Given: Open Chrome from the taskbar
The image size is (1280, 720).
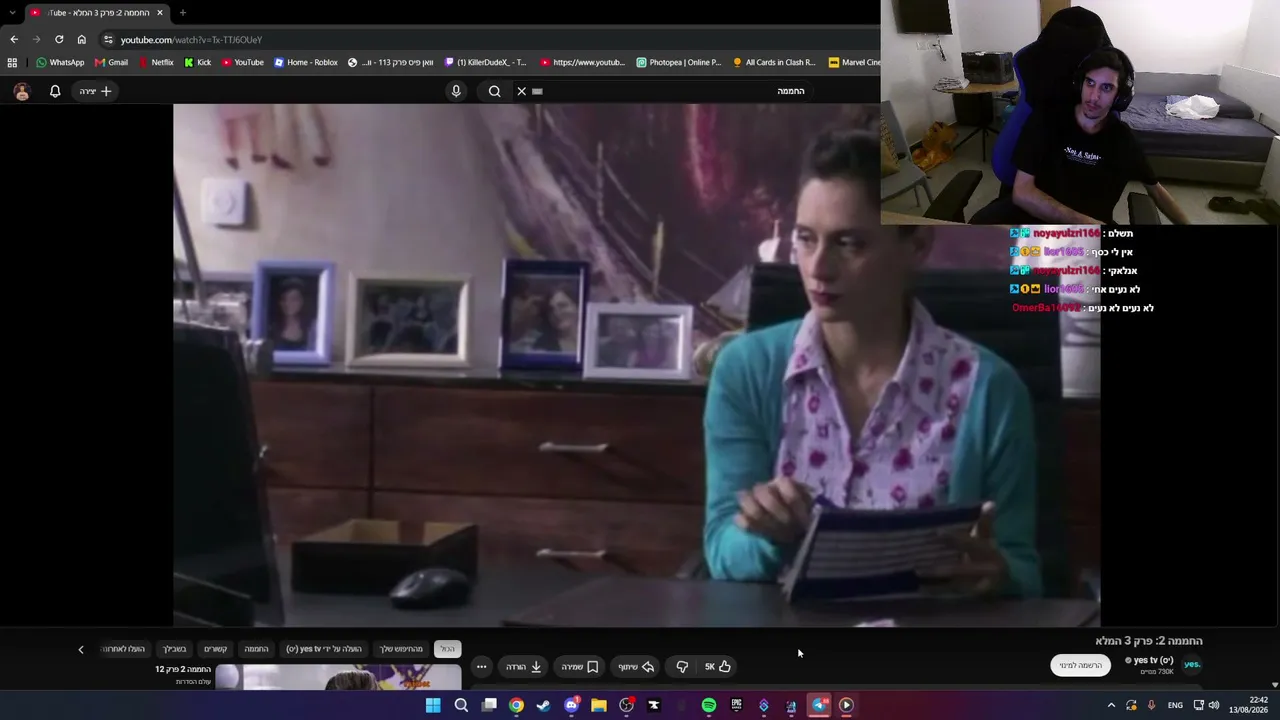Looking at the screenshot, I should click(516, 705).
